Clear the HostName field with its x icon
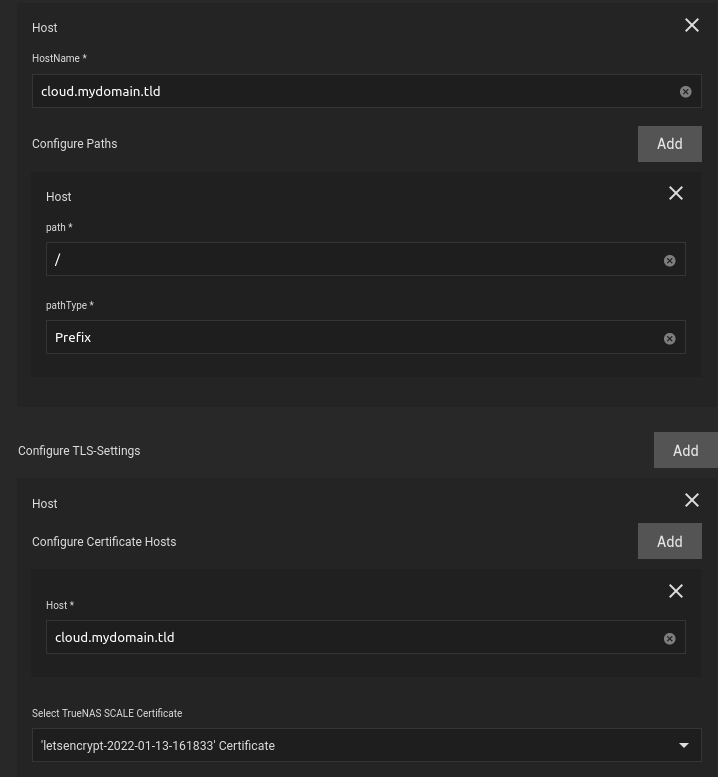This screenshot has width=718, height=777. [x=686, y=92]
